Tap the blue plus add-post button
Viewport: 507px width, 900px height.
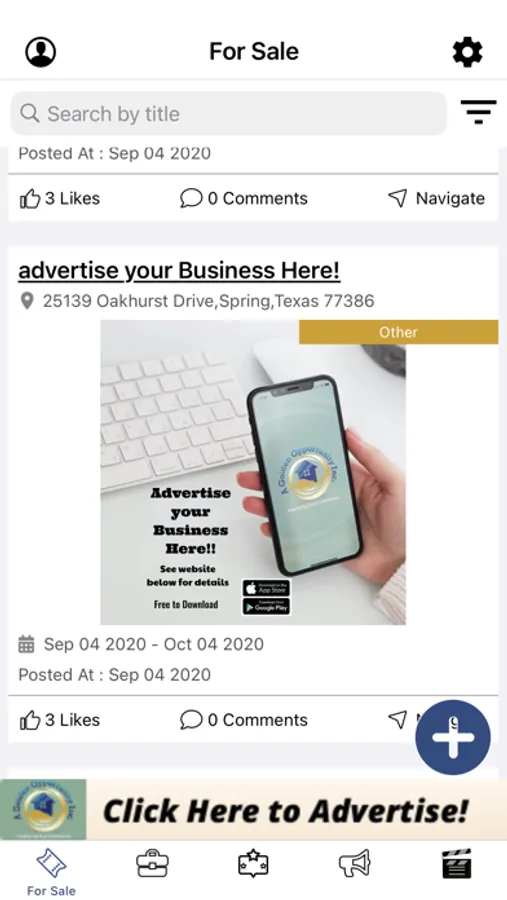[x=452, y=737]
